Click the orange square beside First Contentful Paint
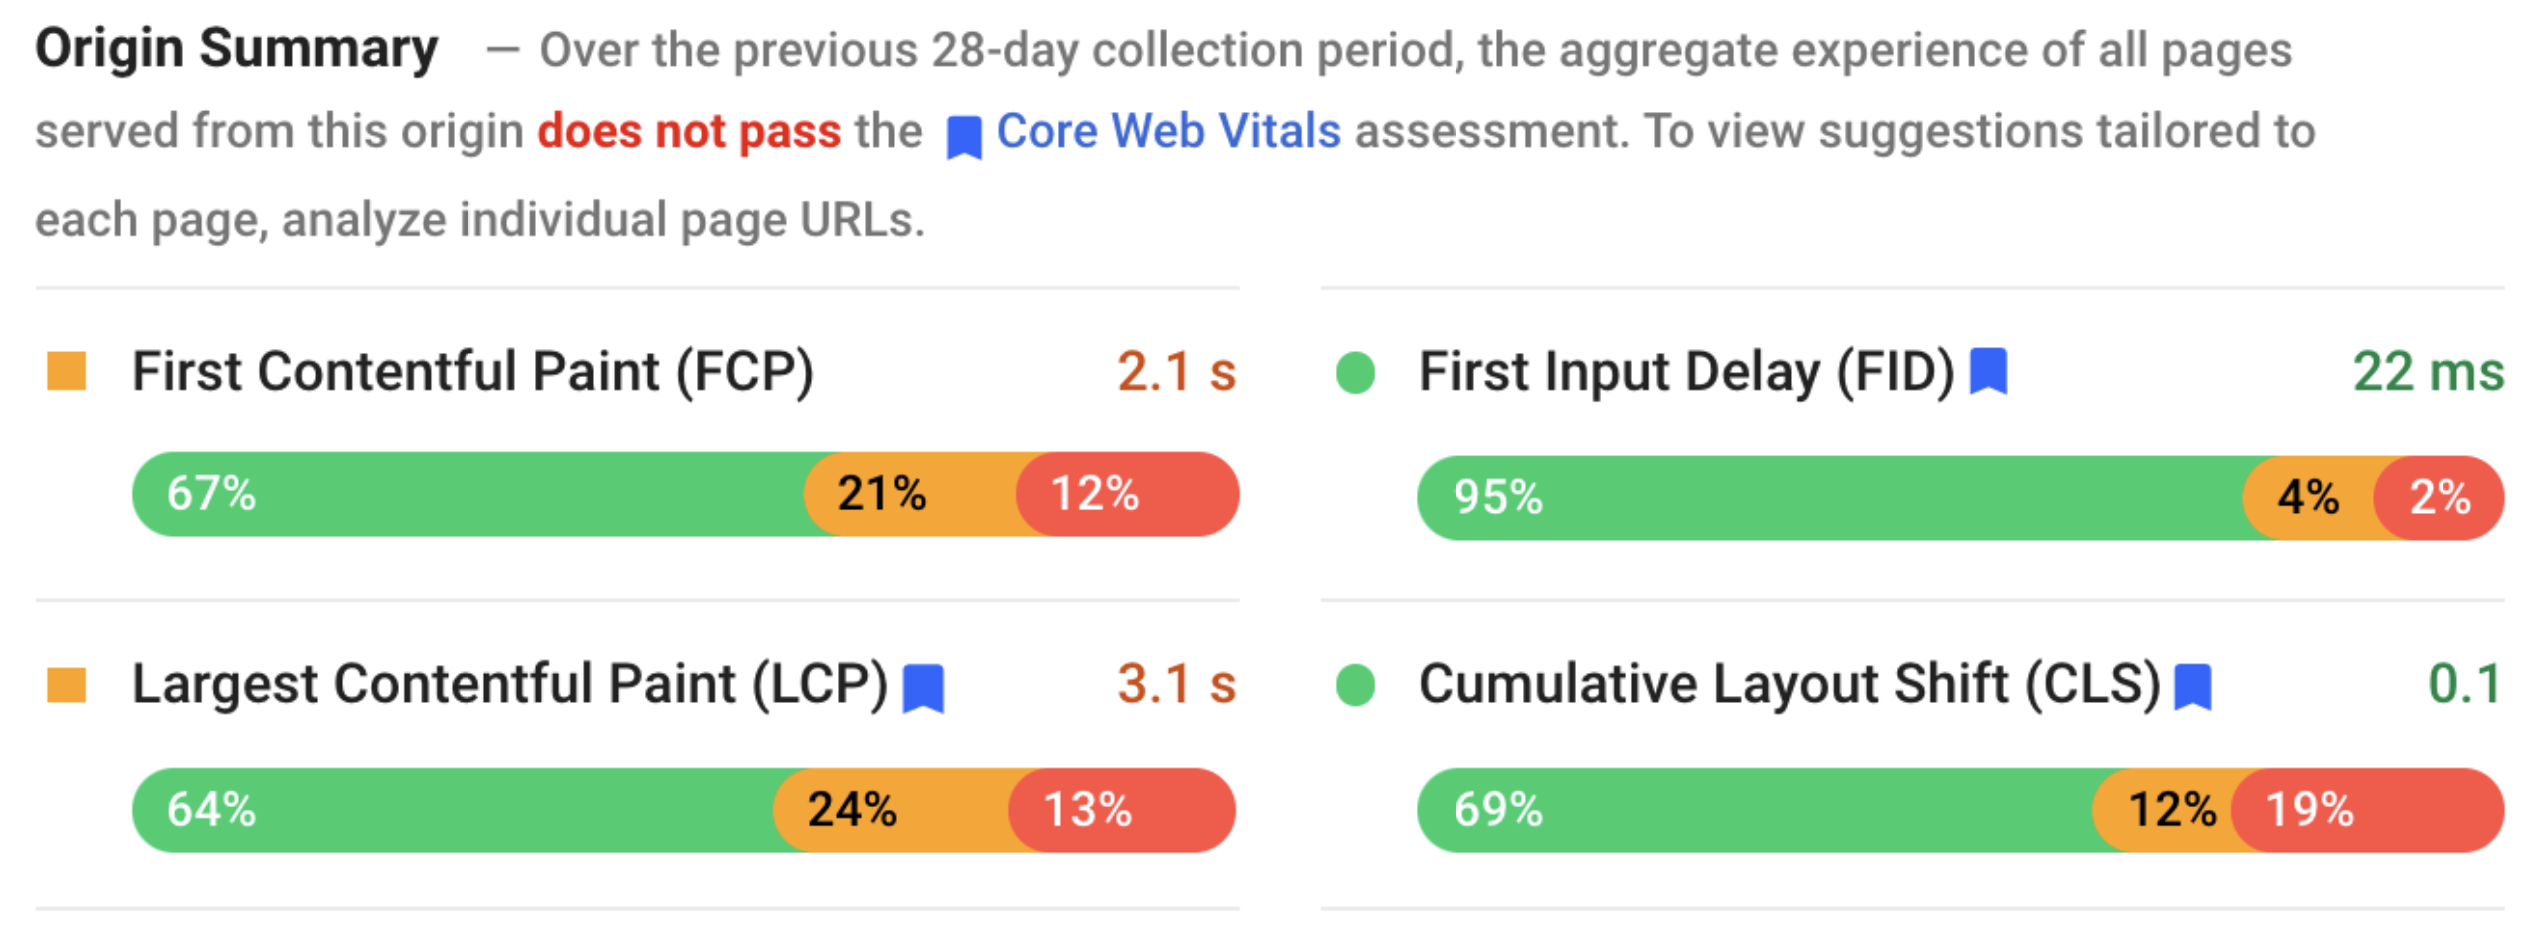This screenshot has width=2548, height=936. pyautogui.click(x=67, y=371)
